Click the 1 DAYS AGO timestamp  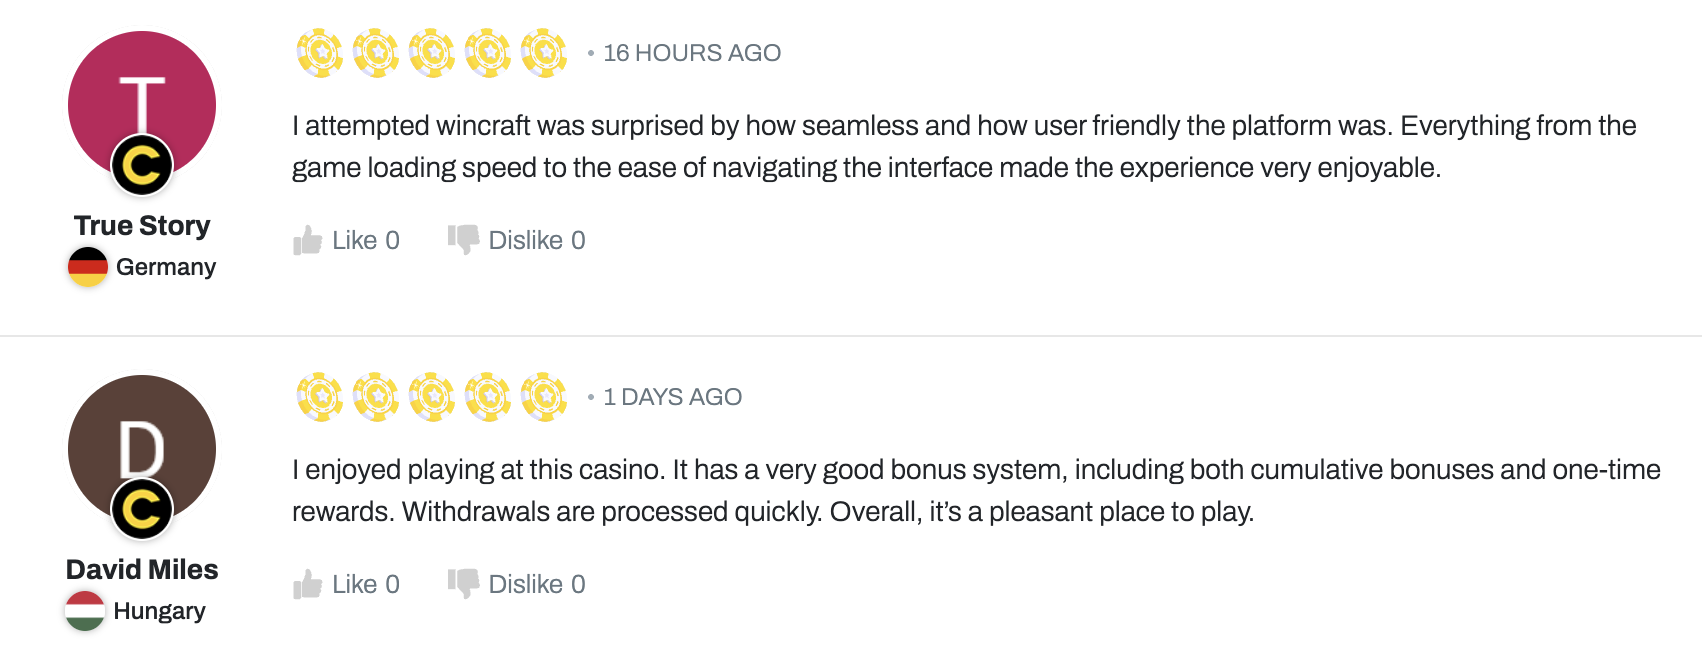(671, 397)
